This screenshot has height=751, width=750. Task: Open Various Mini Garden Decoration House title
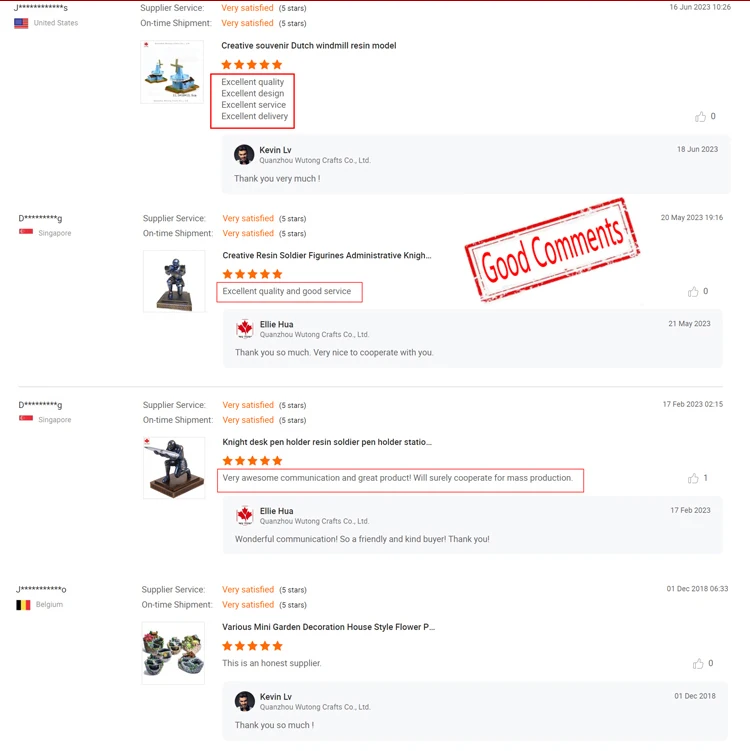tap(328, 627)
